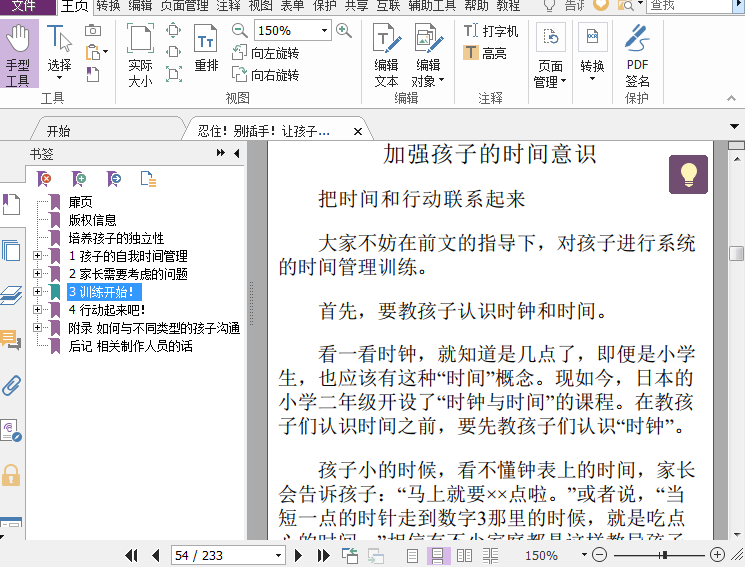745x567 pixels.
Task: Click the bookmark options page icon
Action: coord(148,179)
